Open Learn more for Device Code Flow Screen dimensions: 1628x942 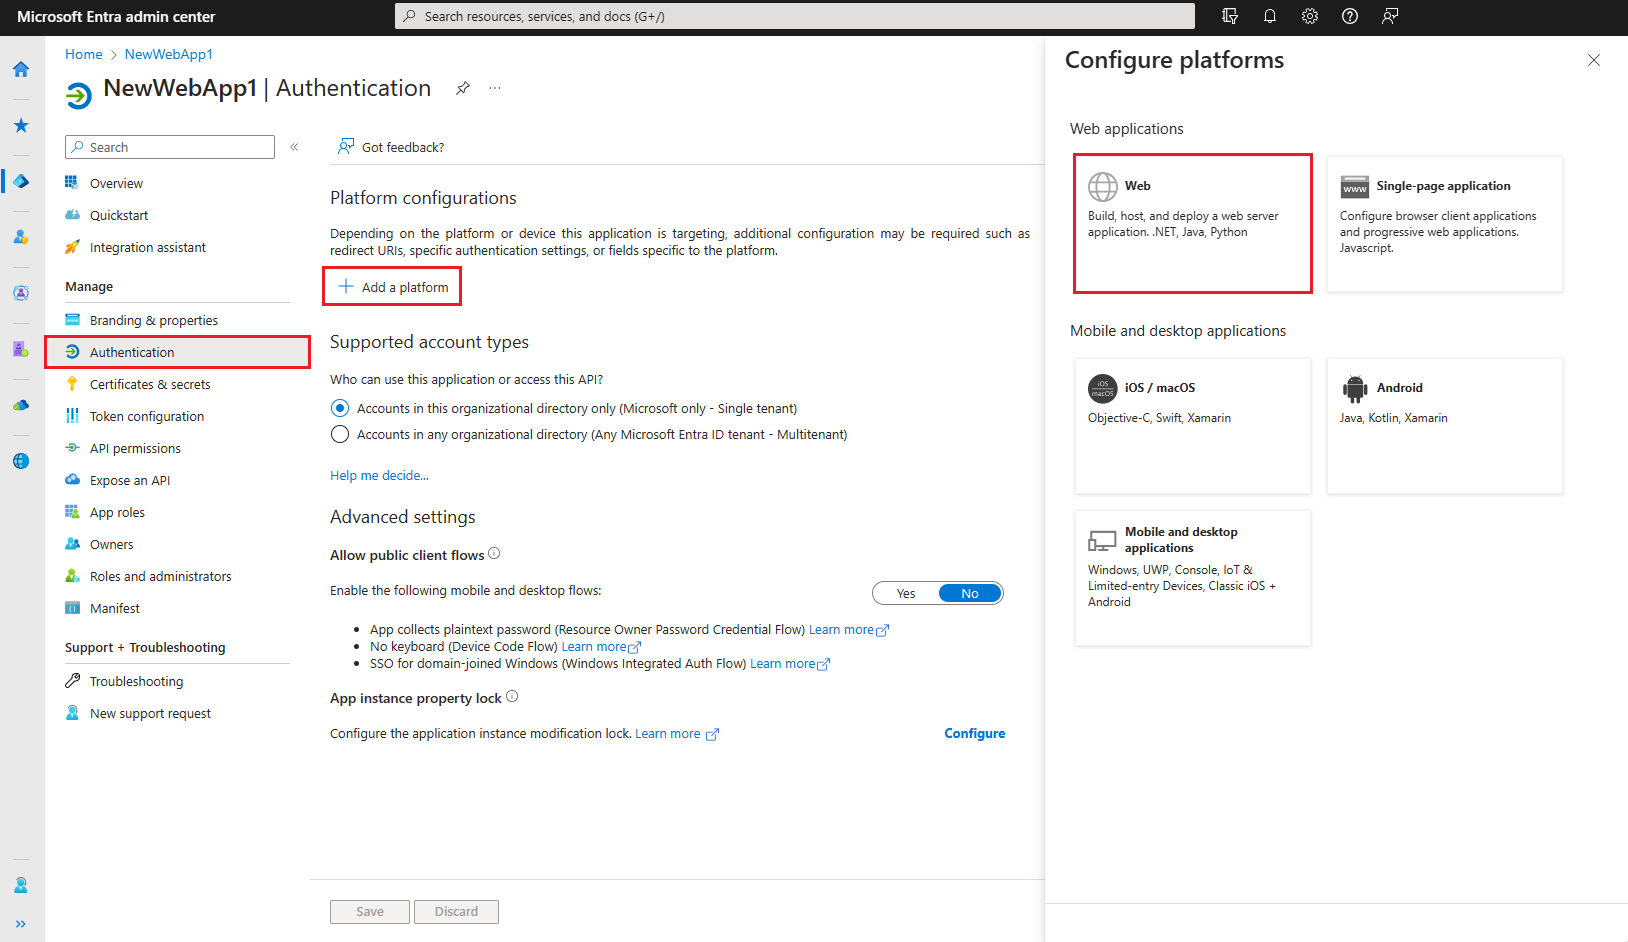point(601,646)
